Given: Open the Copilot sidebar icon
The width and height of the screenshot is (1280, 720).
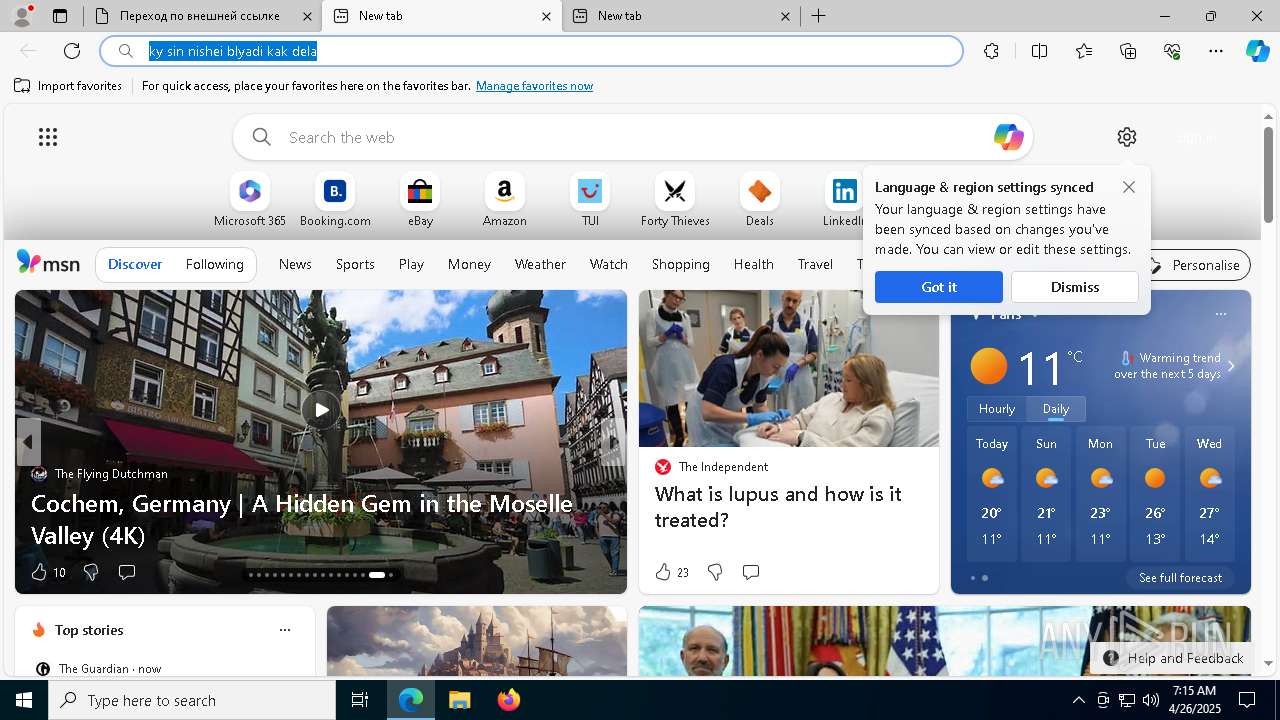Looking at the screenshot, I should (x=1257, y=51).
